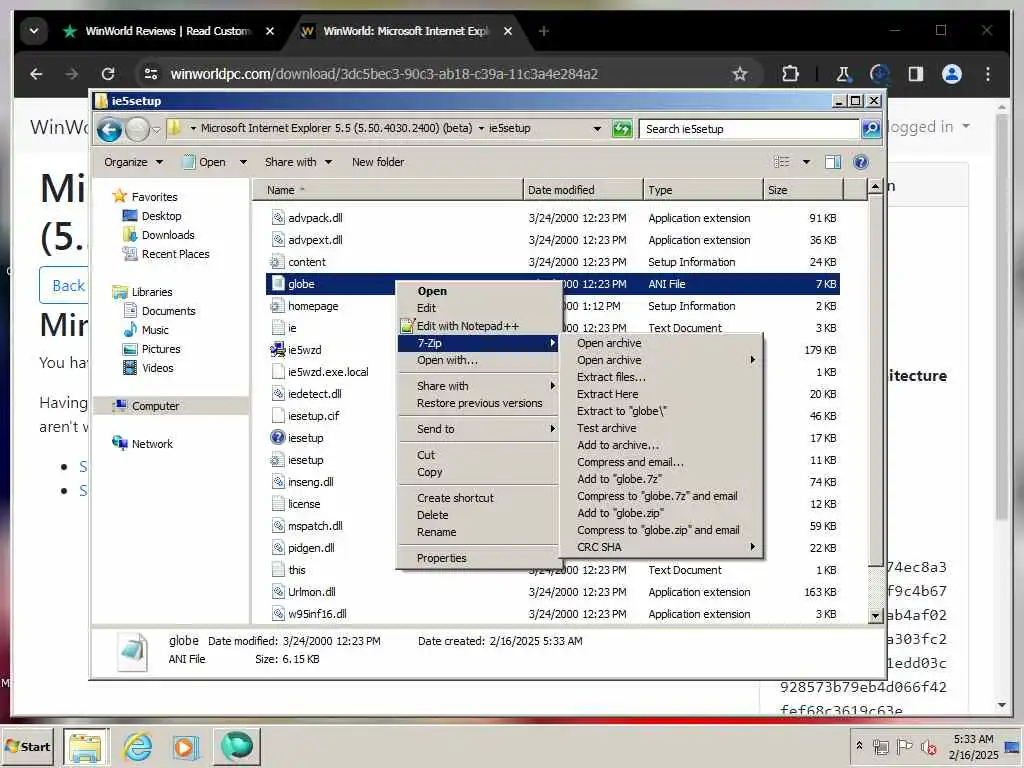
Task: Open the Pictures library
Action: click(x=161, y=349)
